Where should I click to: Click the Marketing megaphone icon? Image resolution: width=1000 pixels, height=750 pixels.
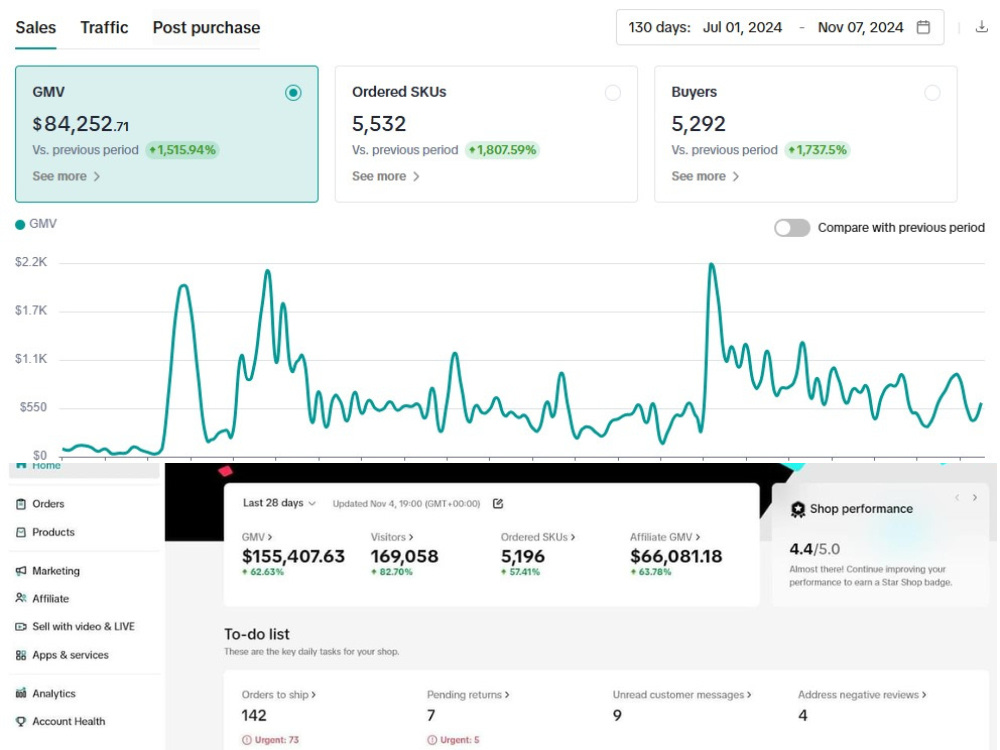(21, 571)
